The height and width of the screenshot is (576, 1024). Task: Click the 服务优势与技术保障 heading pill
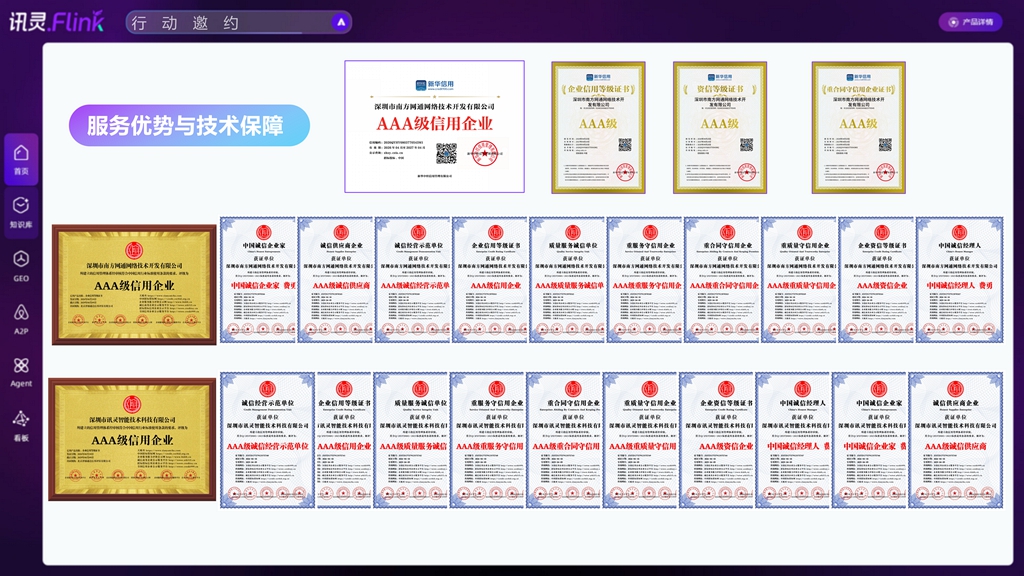tap(189, 125)
